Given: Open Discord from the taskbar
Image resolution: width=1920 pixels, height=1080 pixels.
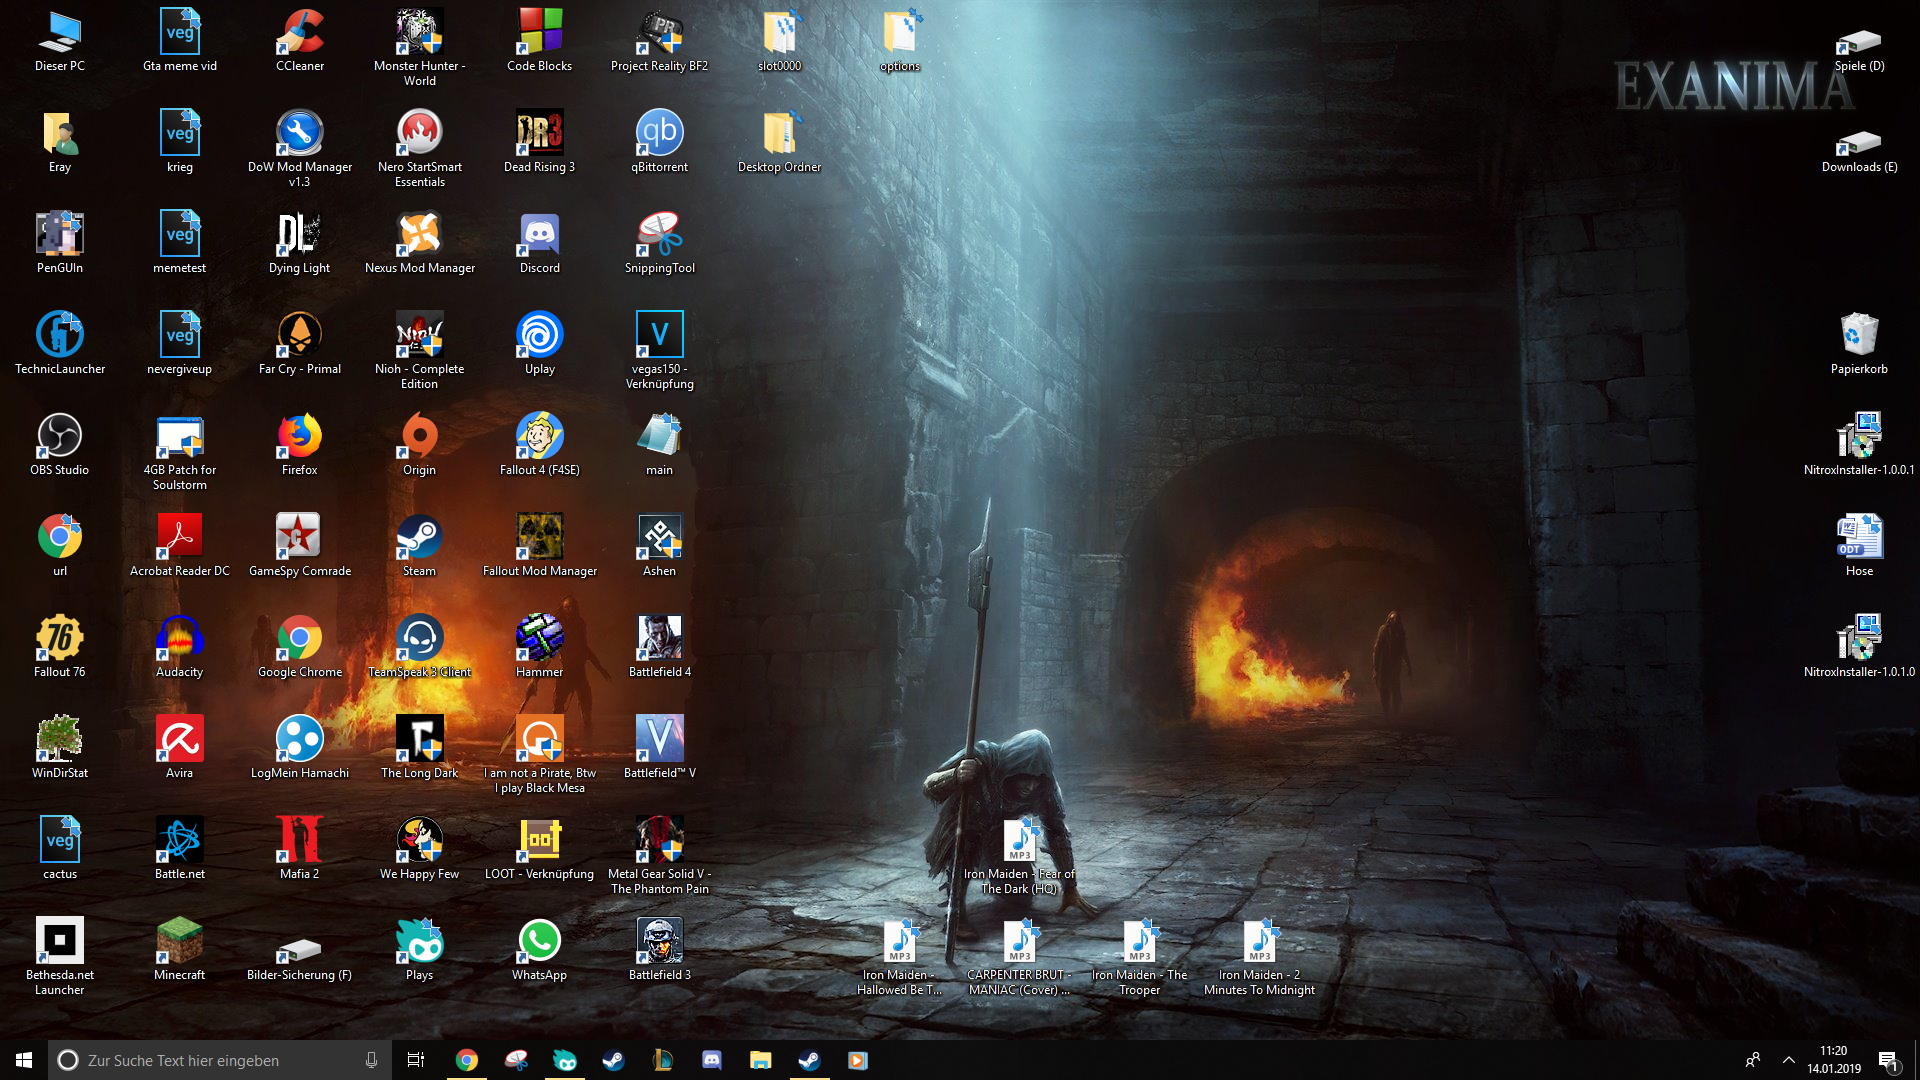Looking at the screenshot, I should coord(711,1060).
